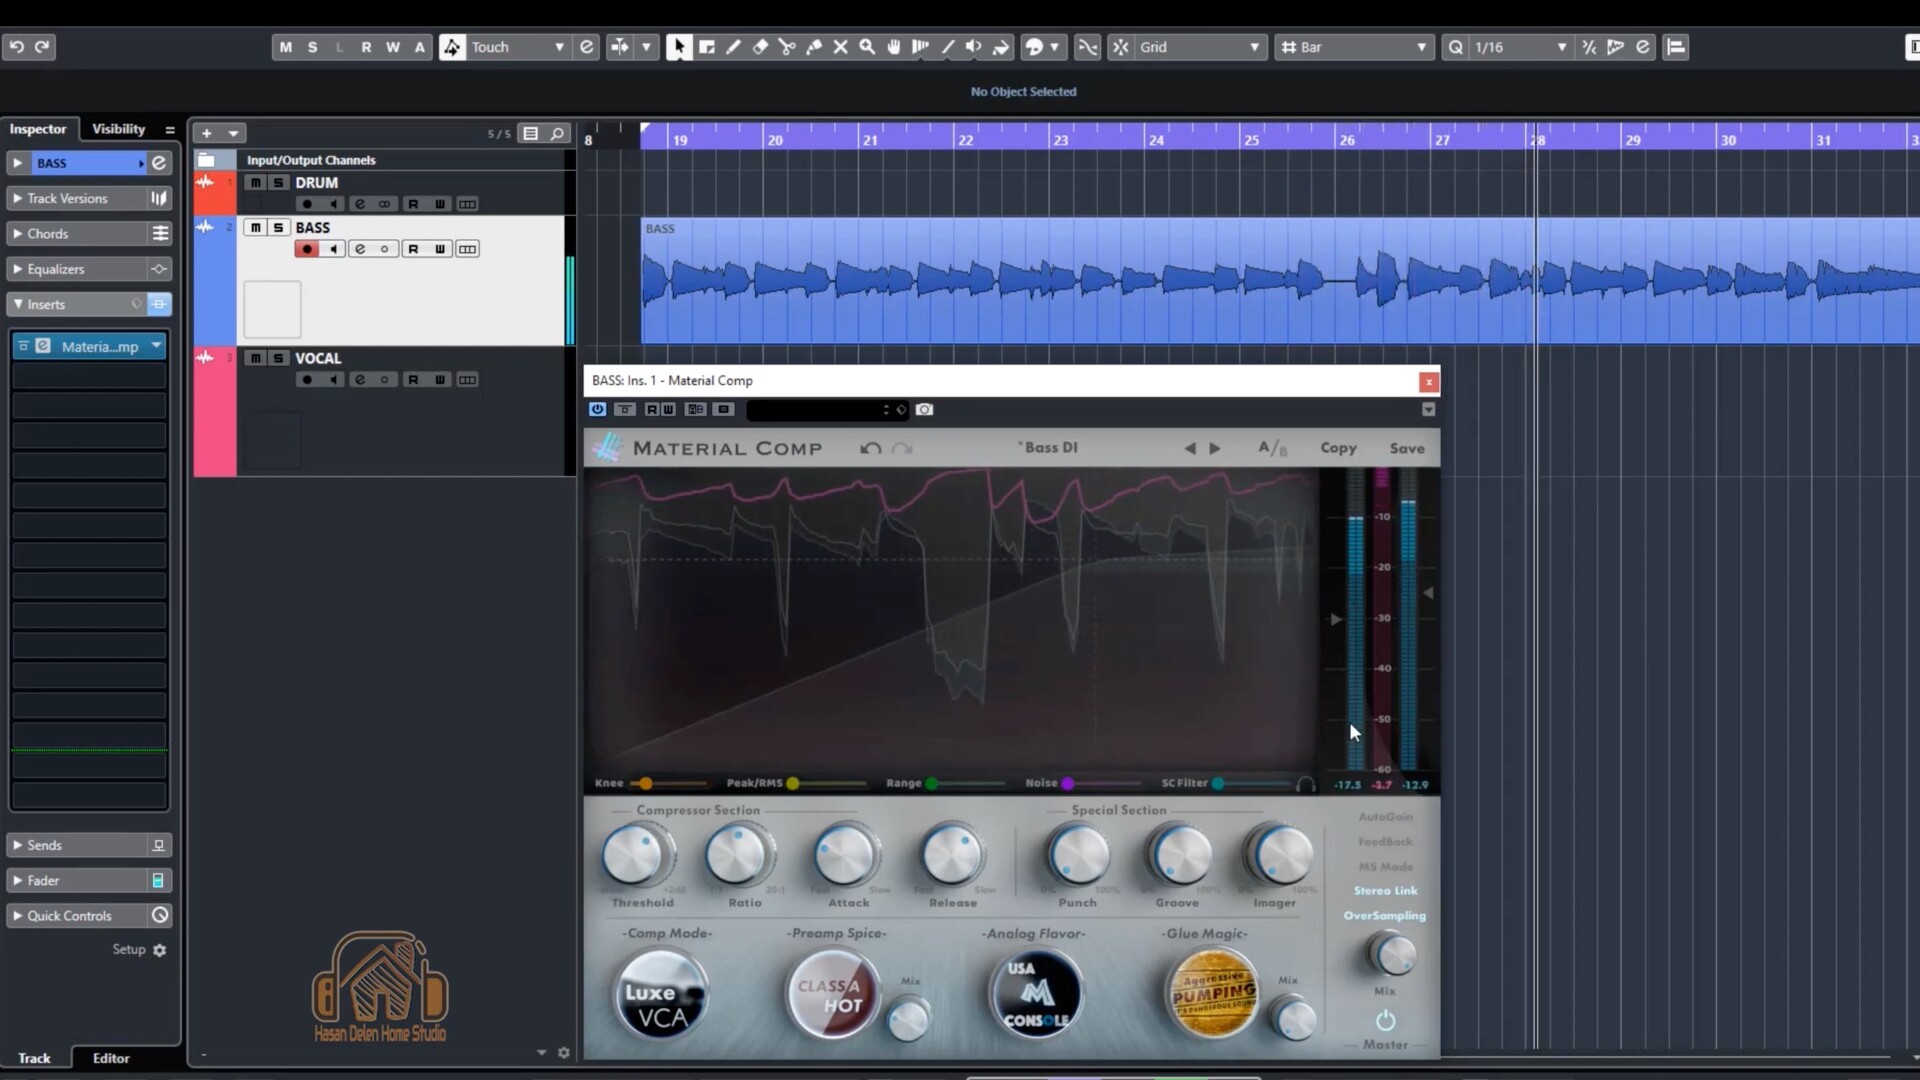Select the Glue tool
Screen dimensions: 1920x1080
[x=814, y=47]
